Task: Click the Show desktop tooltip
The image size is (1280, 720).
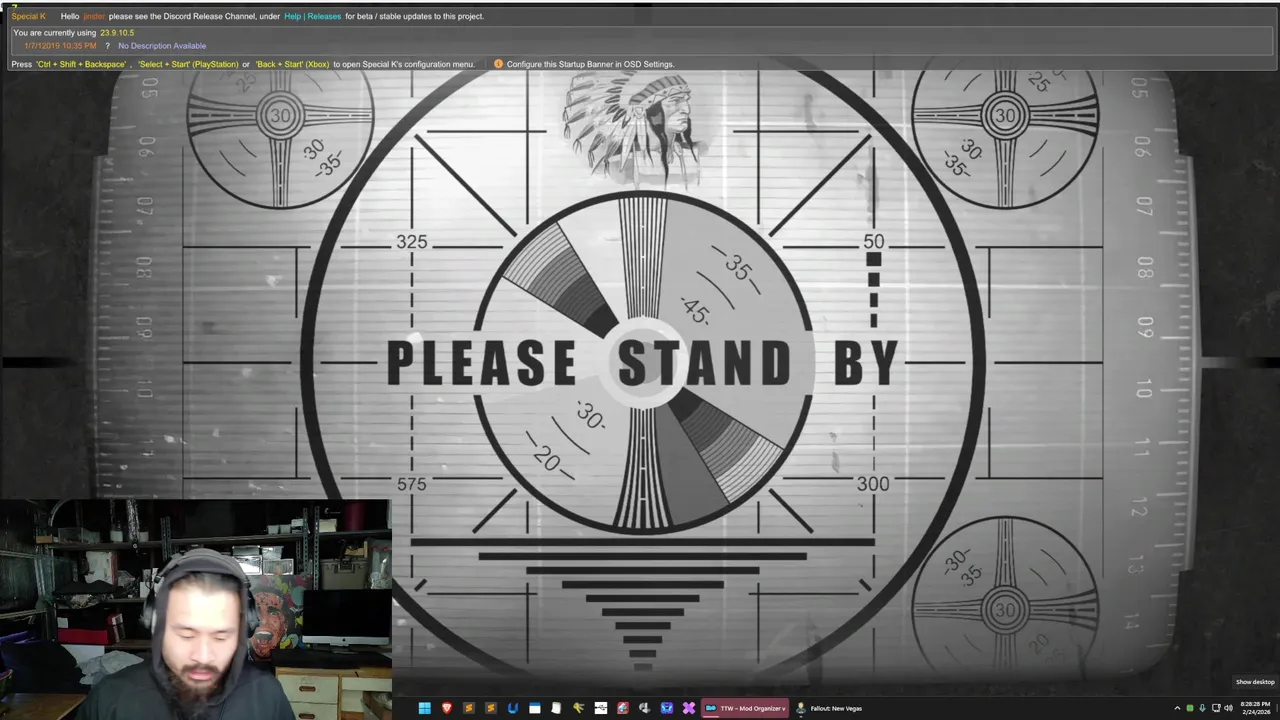Action: click(x=1255, y=682)
